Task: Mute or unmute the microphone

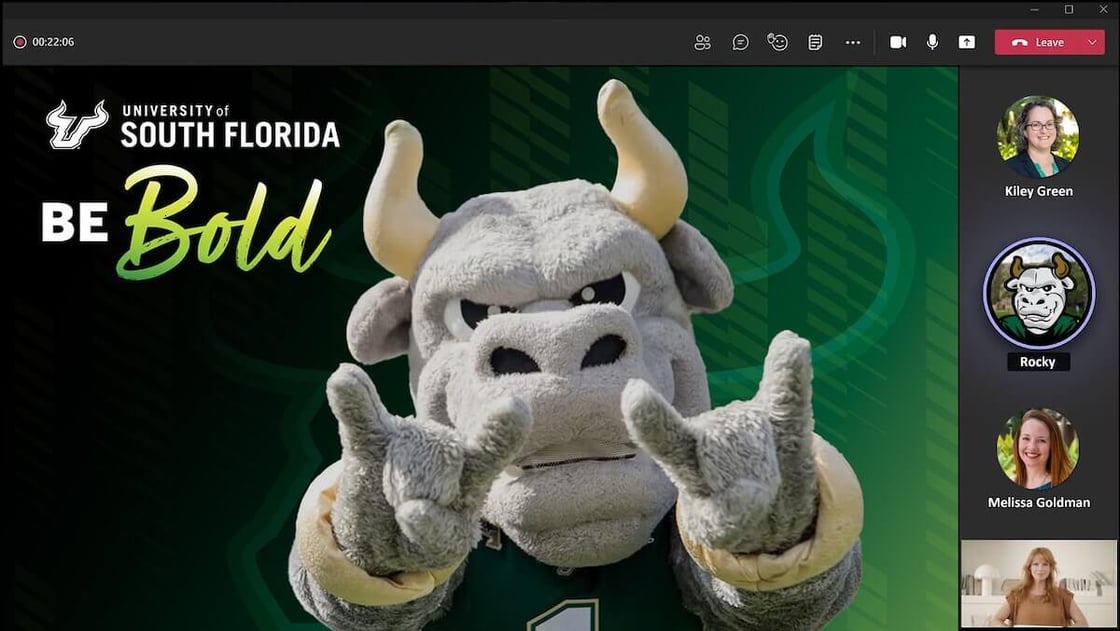Action: [x=932, y=42]
